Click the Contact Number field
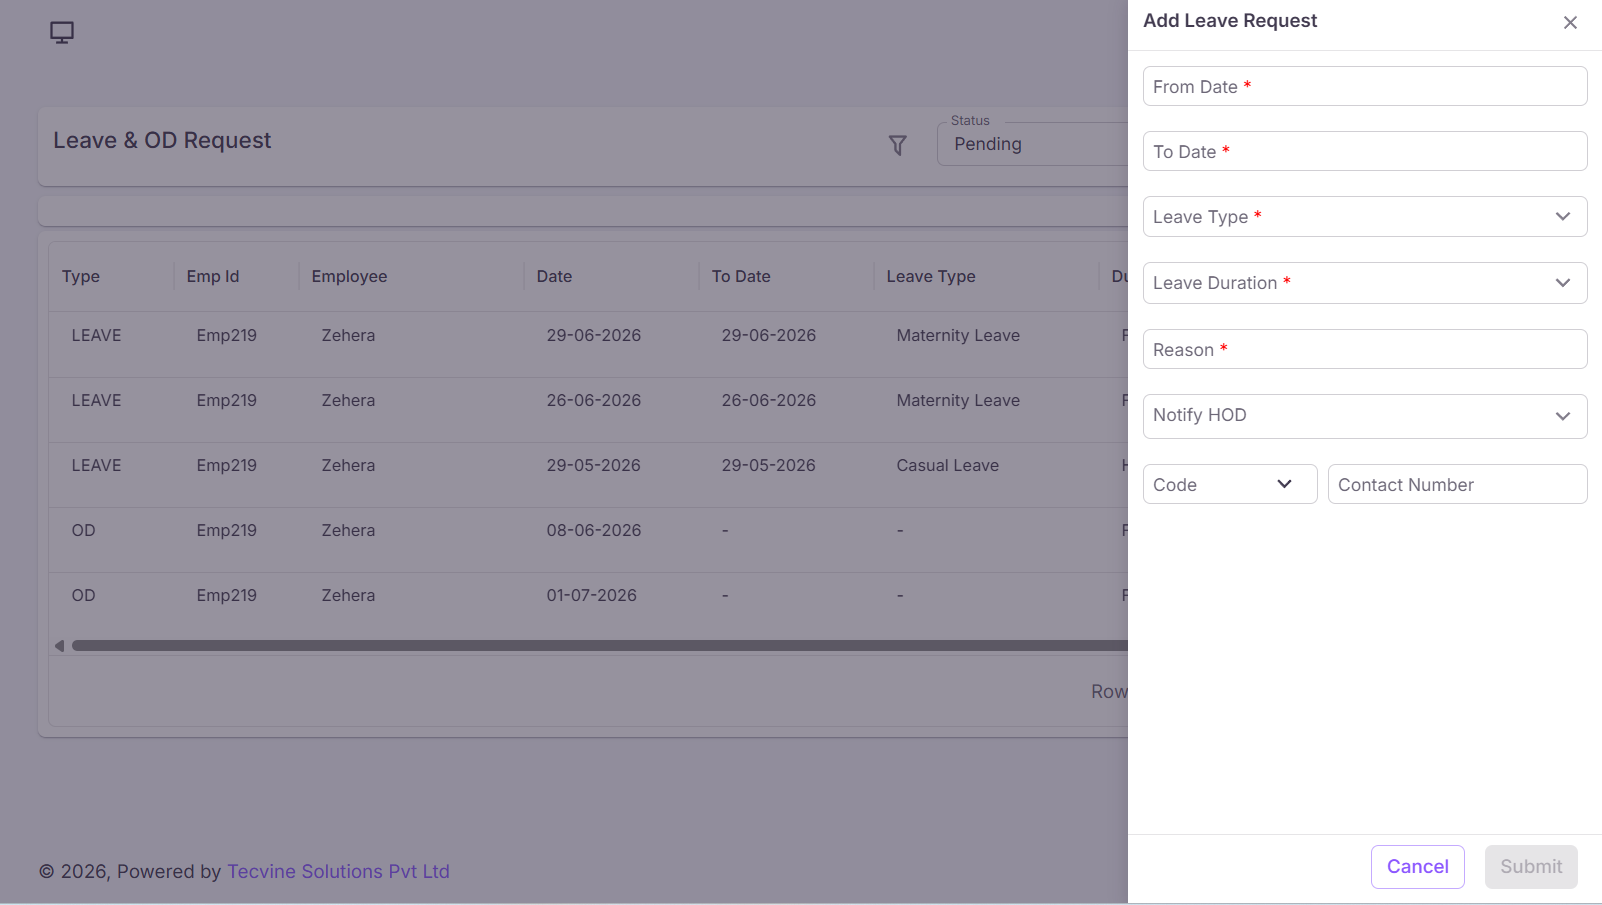1602x905 pixels. [1457, 484]
